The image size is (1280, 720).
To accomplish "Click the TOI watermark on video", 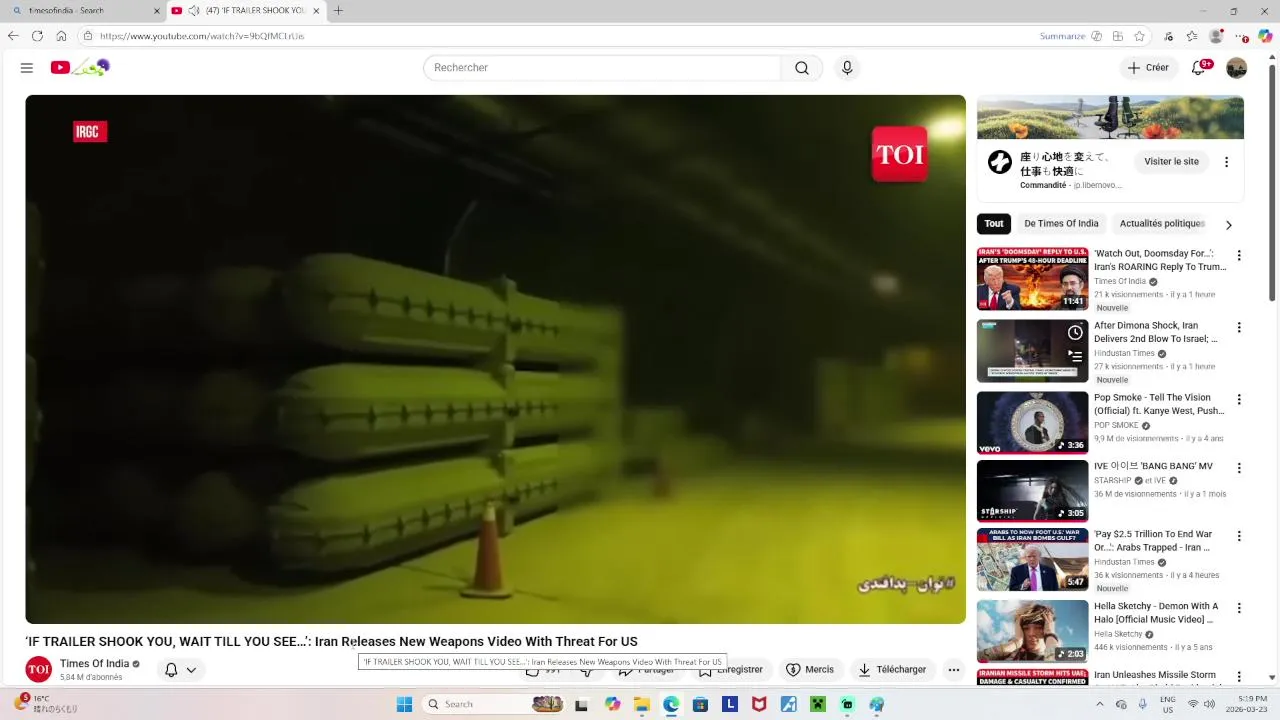I will coord(899,154).
